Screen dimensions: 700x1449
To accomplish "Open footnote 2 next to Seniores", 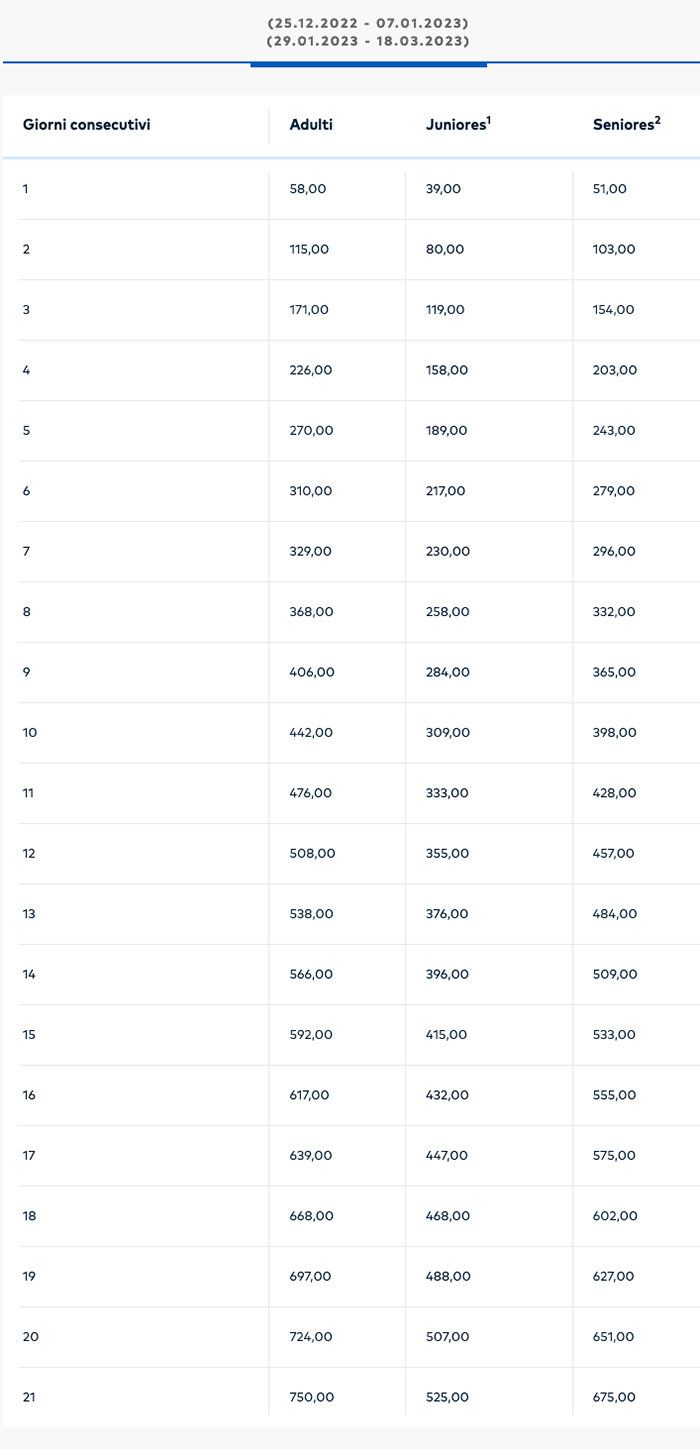I will coord(658,120).
